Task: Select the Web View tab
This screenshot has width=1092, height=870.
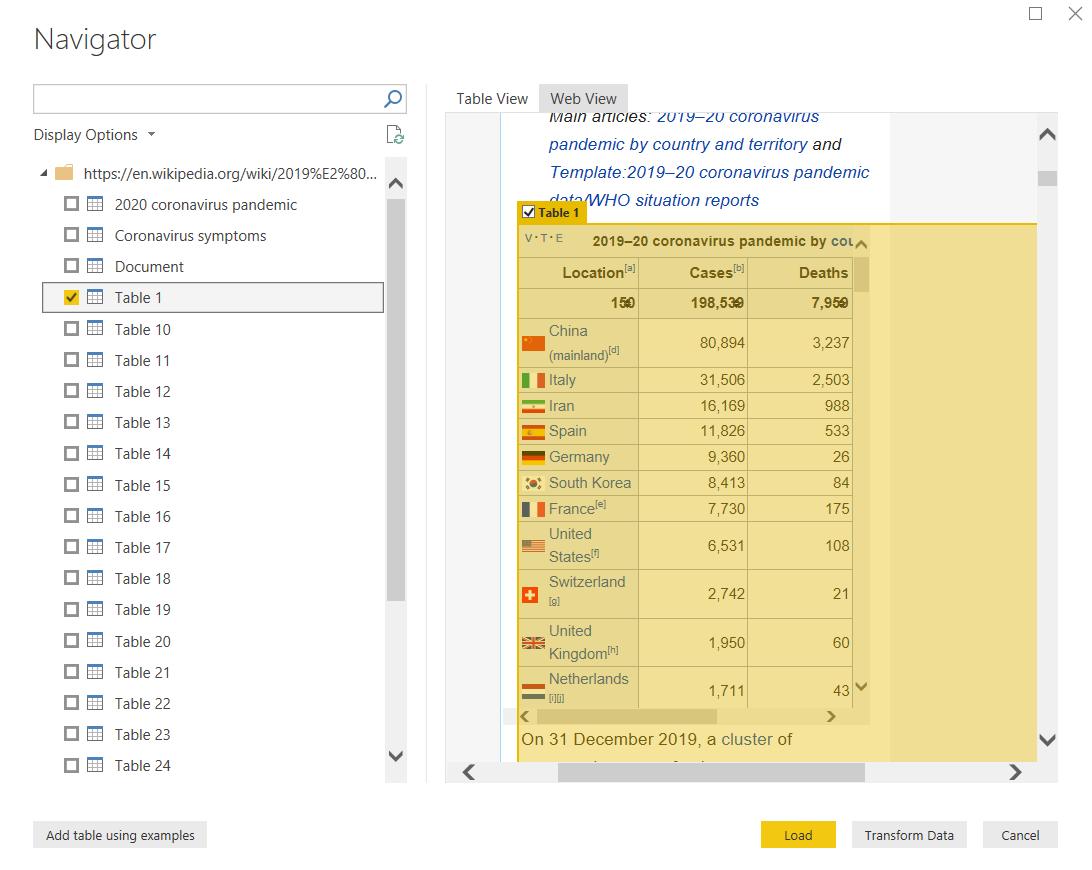Action: (x=583, y=98)
